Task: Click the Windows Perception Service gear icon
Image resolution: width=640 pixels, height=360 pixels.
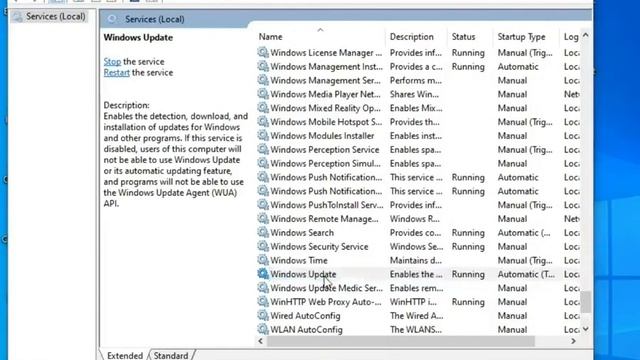Action: point(263,150)
